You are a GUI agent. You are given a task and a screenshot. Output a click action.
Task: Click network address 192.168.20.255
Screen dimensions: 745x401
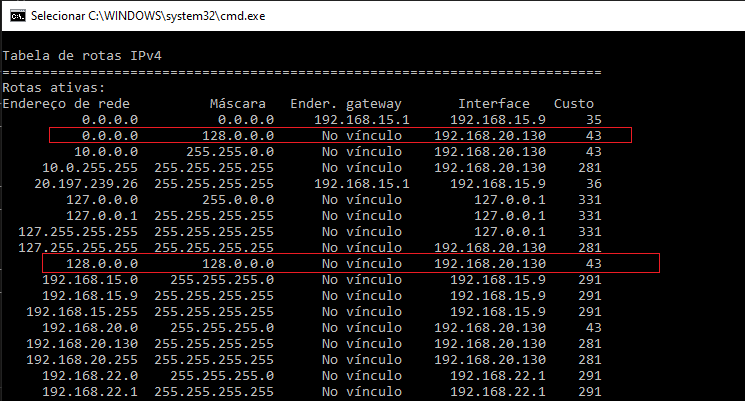[82, 359]
